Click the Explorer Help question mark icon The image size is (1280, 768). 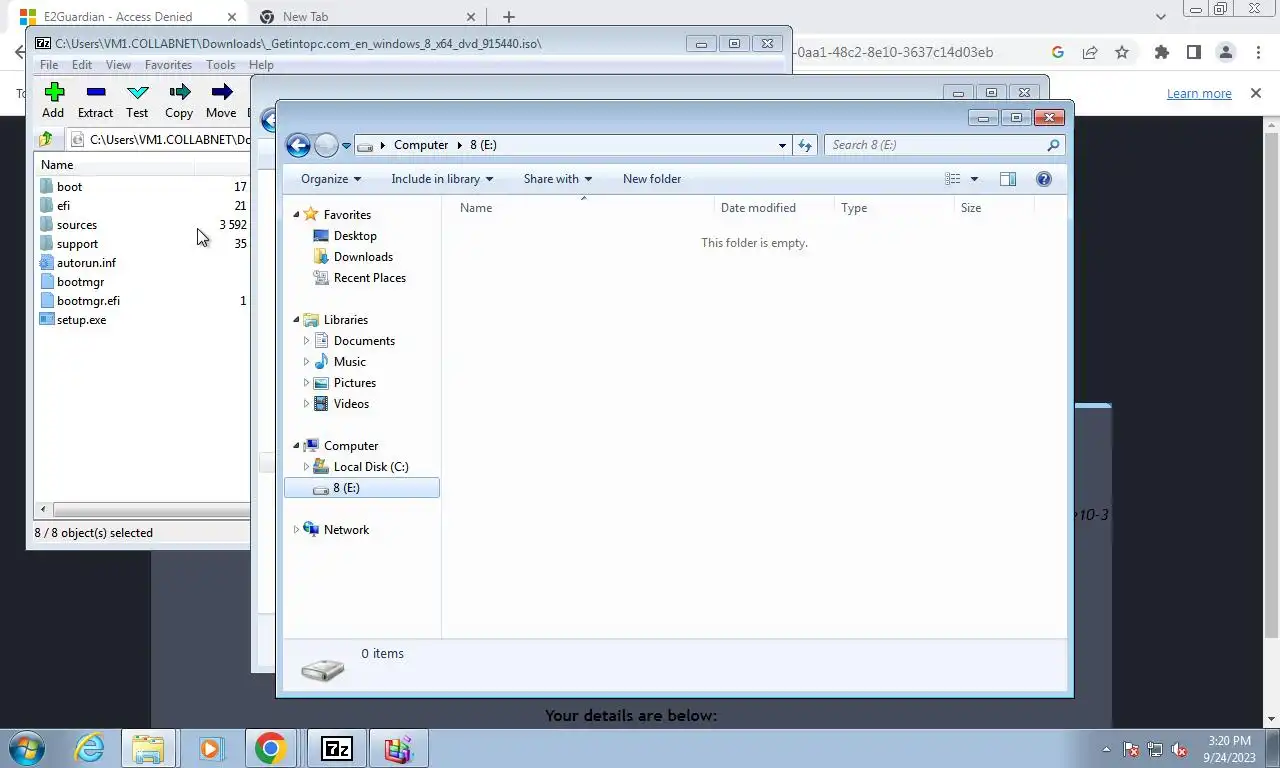[1044, 179]
